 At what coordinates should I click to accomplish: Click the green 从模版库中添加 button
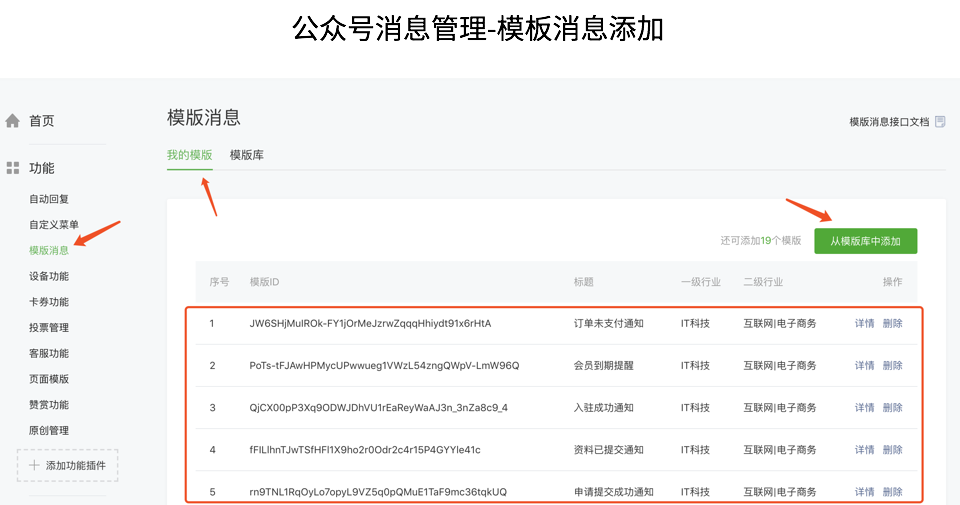point(866,241)
